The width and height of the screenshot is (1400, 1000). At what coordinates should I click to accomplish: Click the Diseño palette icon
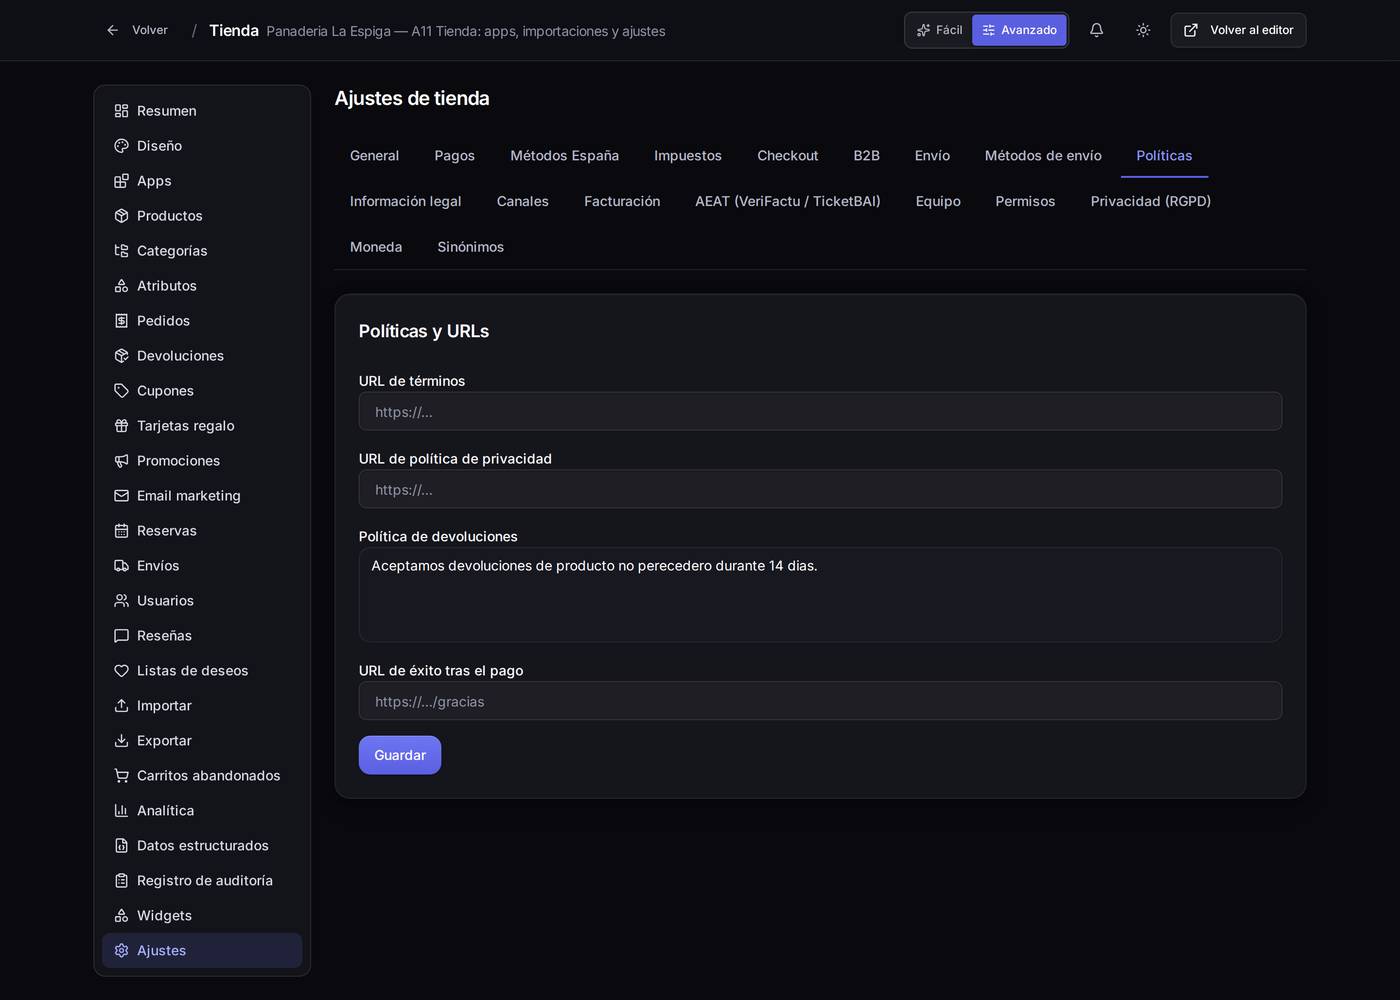[x=121, y=146]
